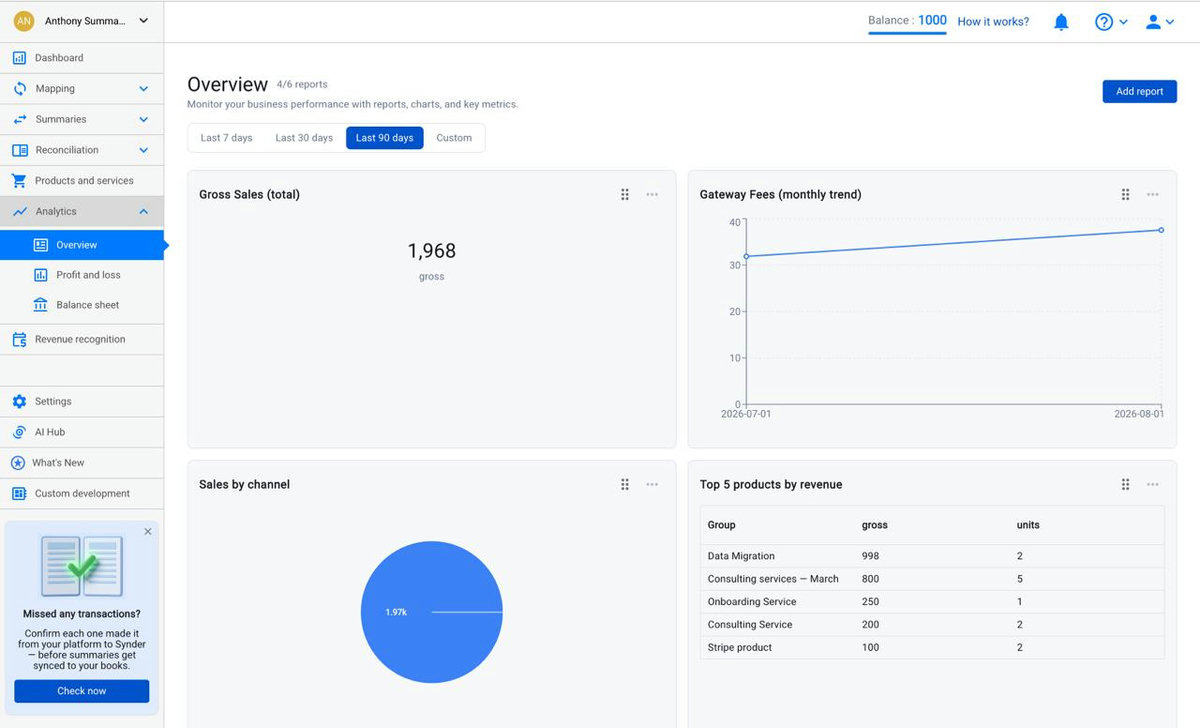This screenshot has width=1200, height=728.
Task: Click the Consulting services — March row
Action: pos(932,579)
